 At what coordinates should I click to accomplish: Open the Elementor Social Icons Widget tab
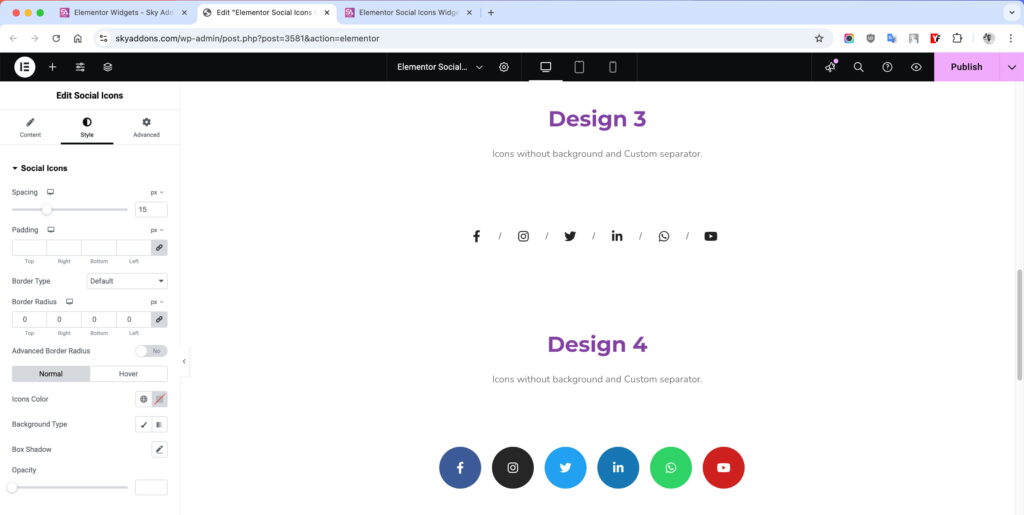[x=407, y=12]
